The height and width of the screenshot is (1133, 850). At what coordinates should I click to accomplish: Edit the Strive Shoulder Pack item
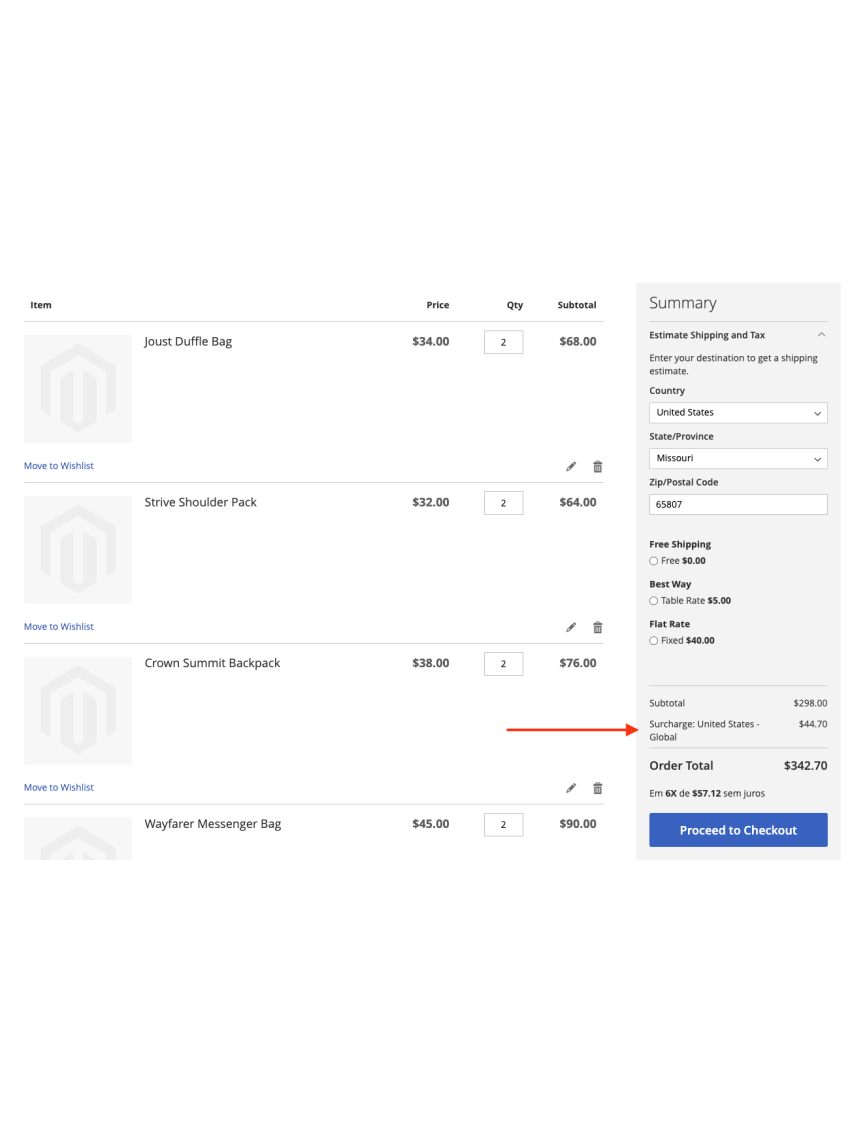tap(571, 627)
